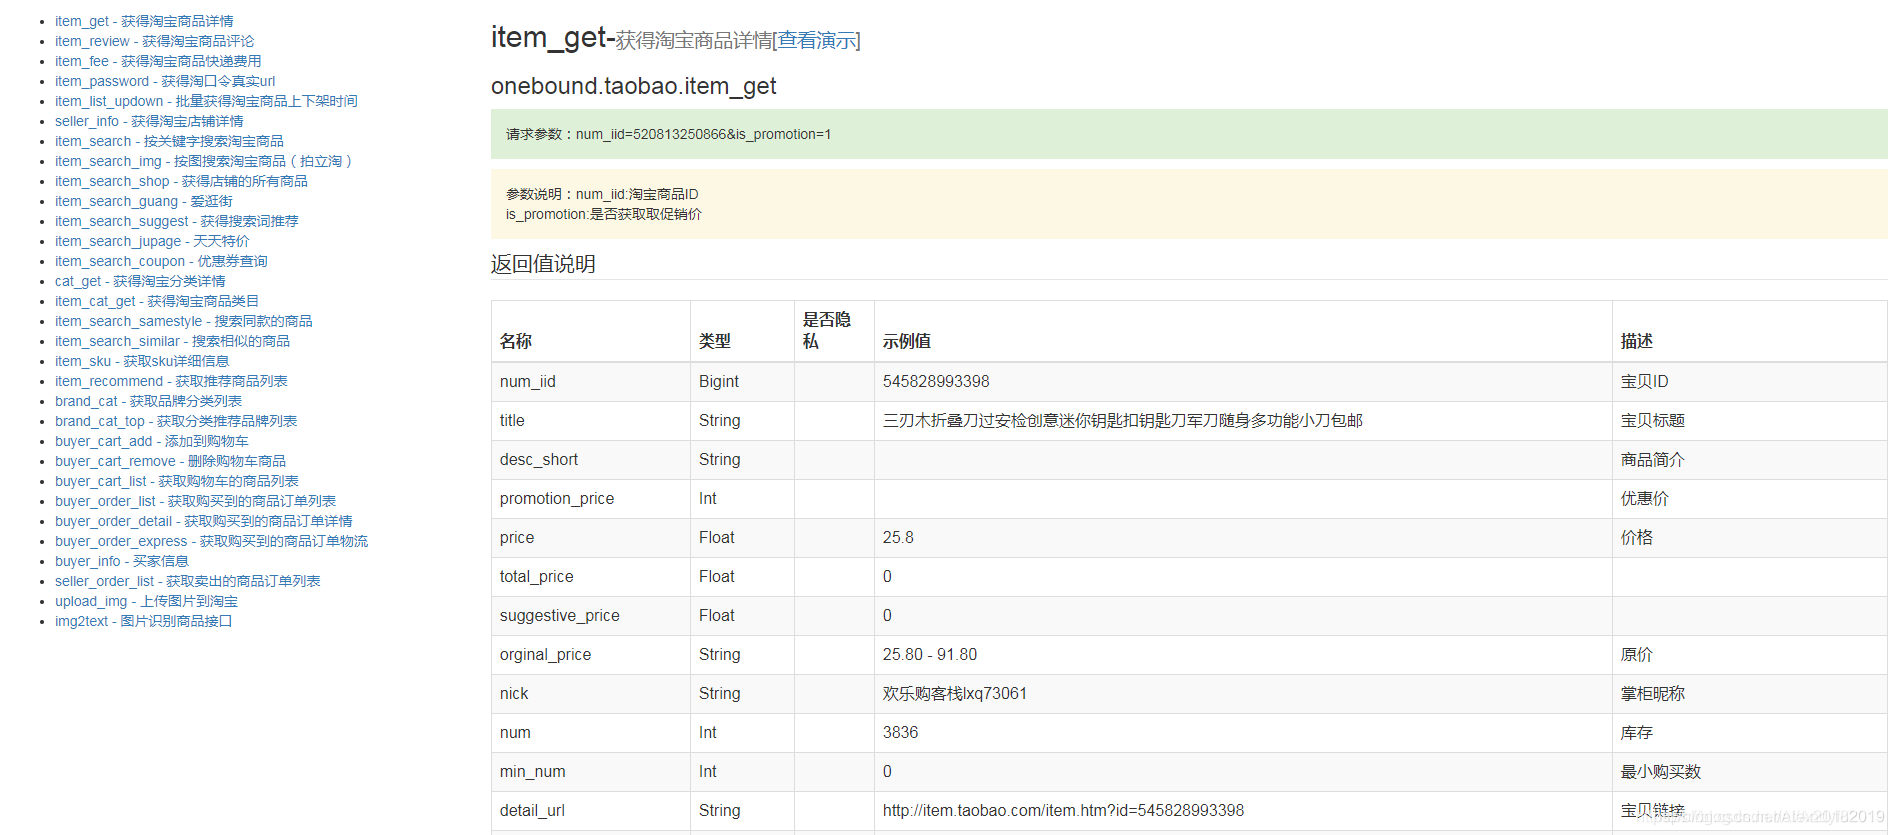Image resolution: width=1894 pixels, height=835 pixels.
Task: Open the item_cat_get link
Action: click(x=157, y=301)
